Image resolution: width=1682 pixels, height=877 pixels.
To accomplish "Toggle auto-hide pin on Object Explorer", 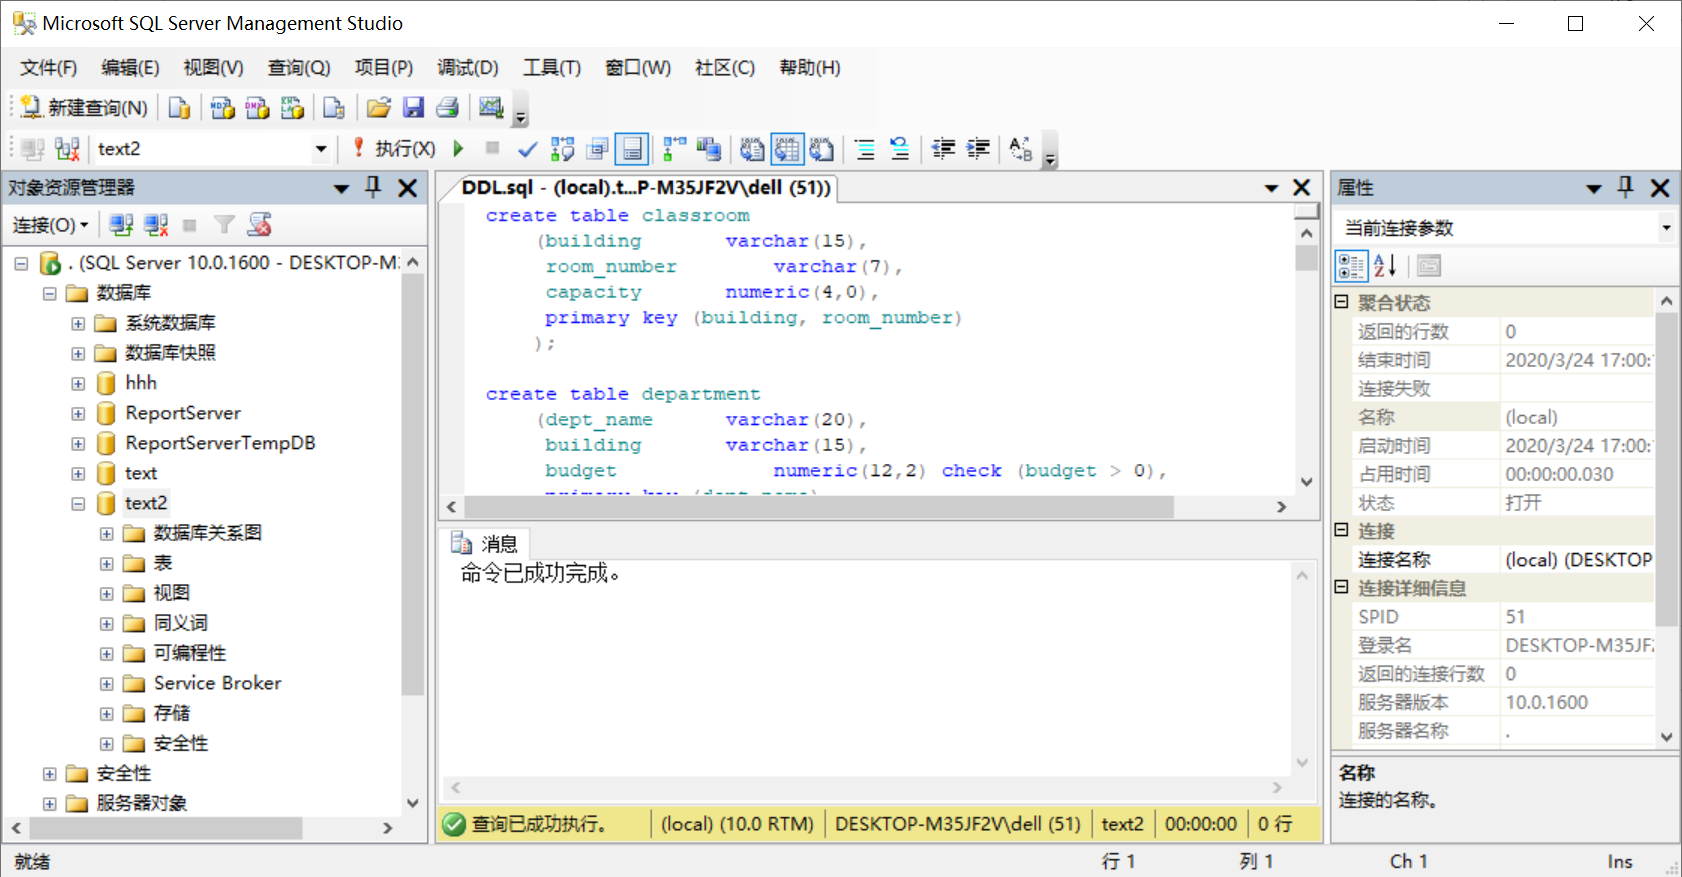I will 373,187.
